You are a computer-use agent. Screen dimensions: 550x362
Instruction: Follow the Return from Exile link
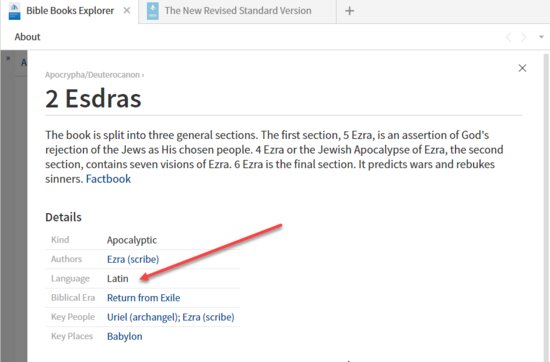(x=143, y=298)
